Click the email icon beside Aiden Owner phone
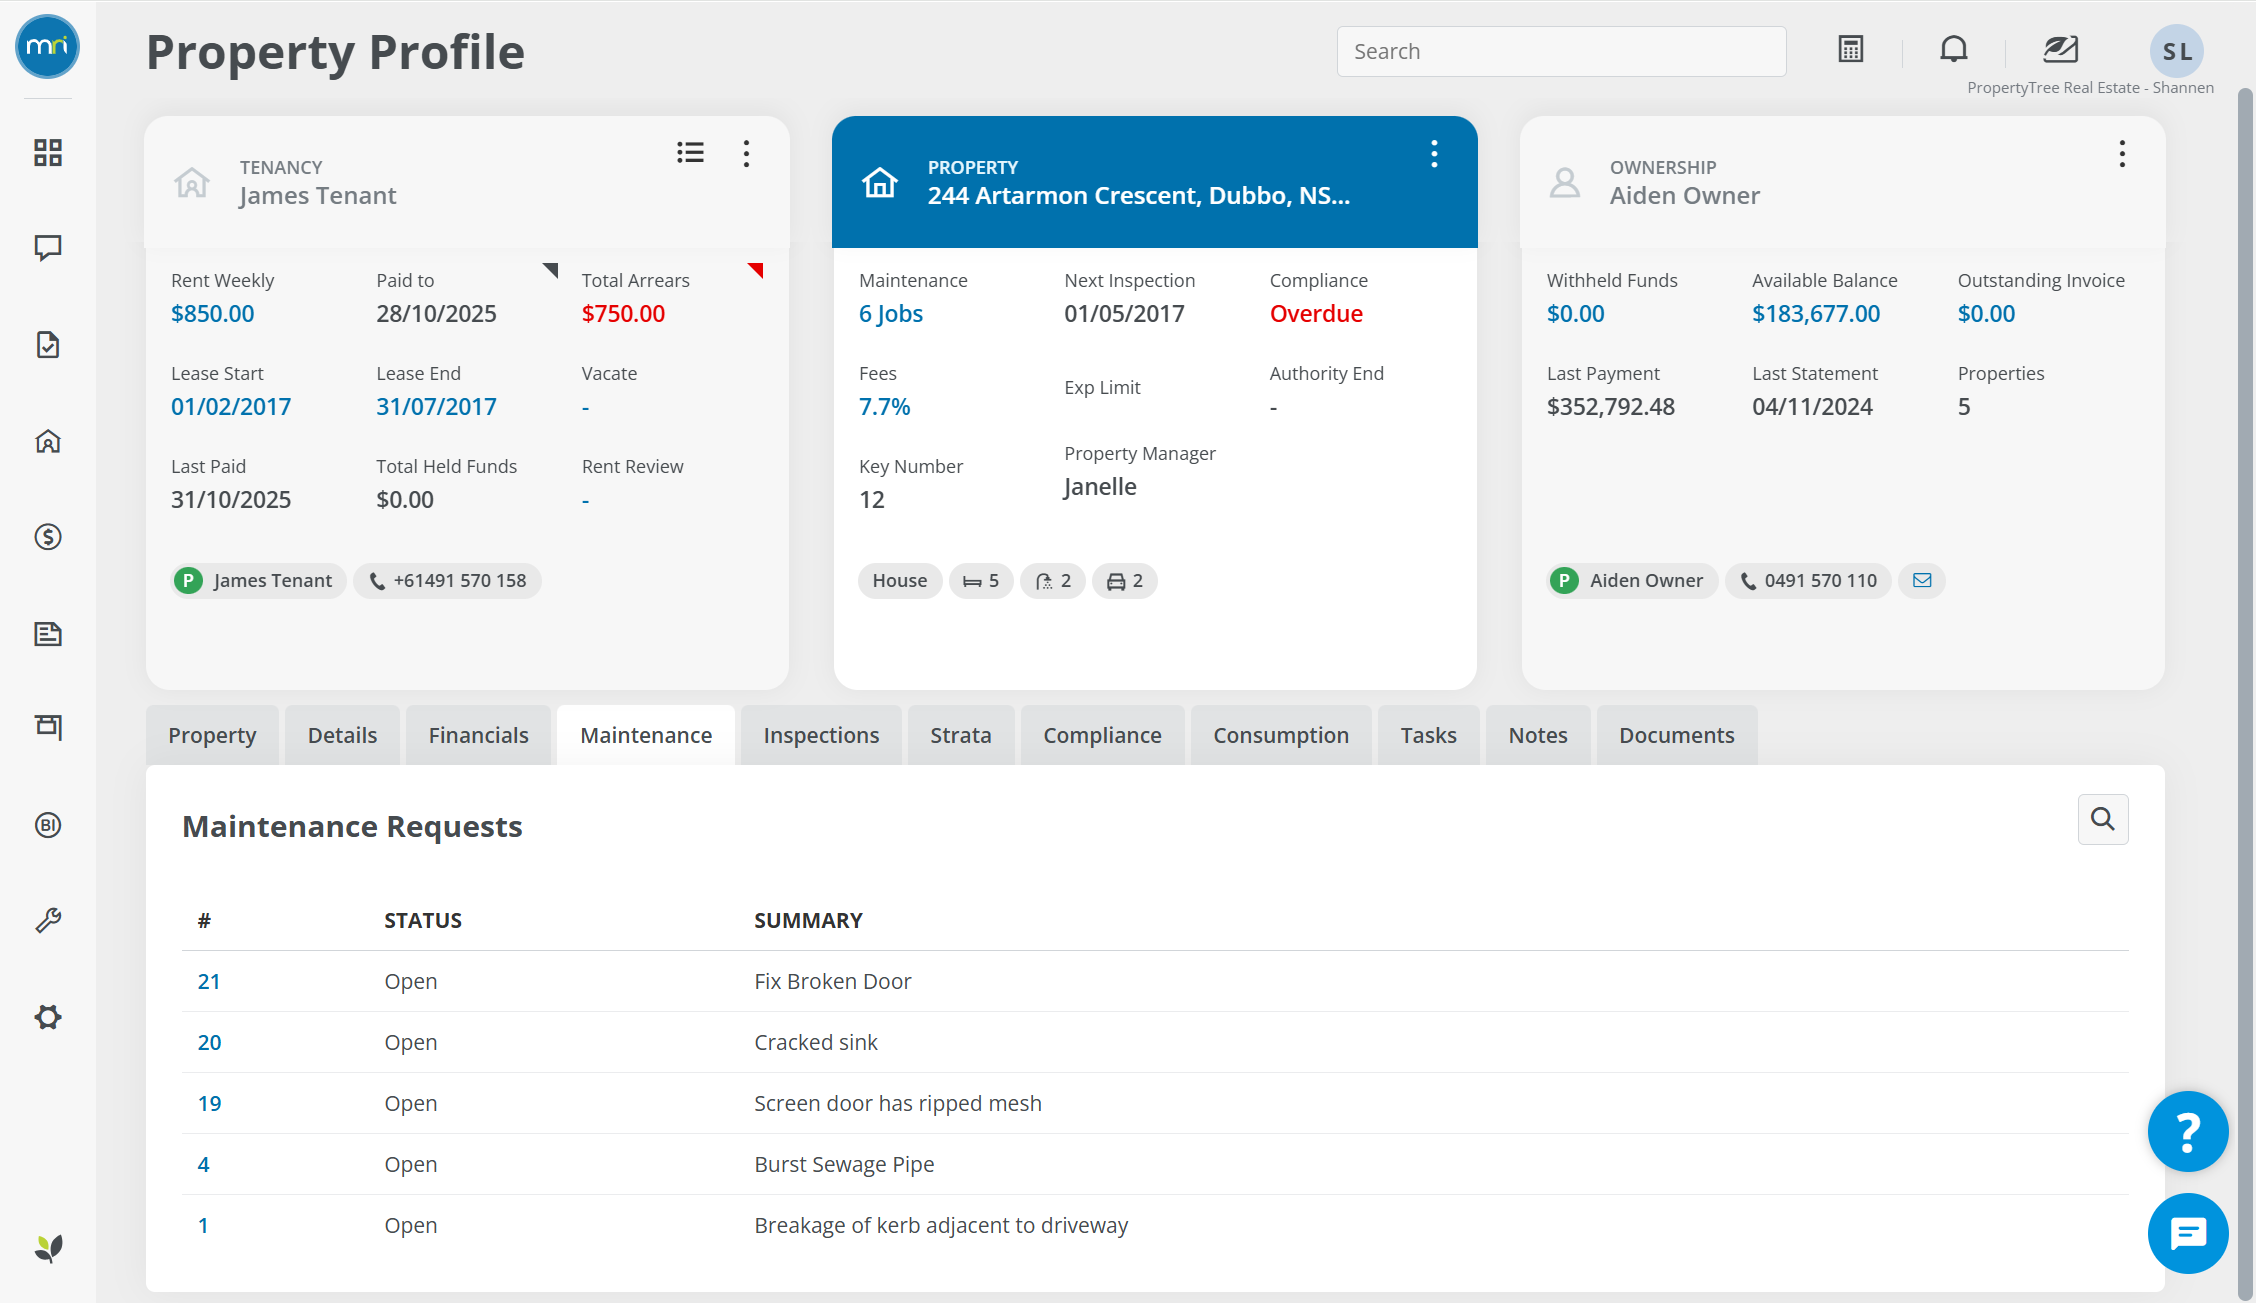The image size is (2256, 1303). point(1922,580)
